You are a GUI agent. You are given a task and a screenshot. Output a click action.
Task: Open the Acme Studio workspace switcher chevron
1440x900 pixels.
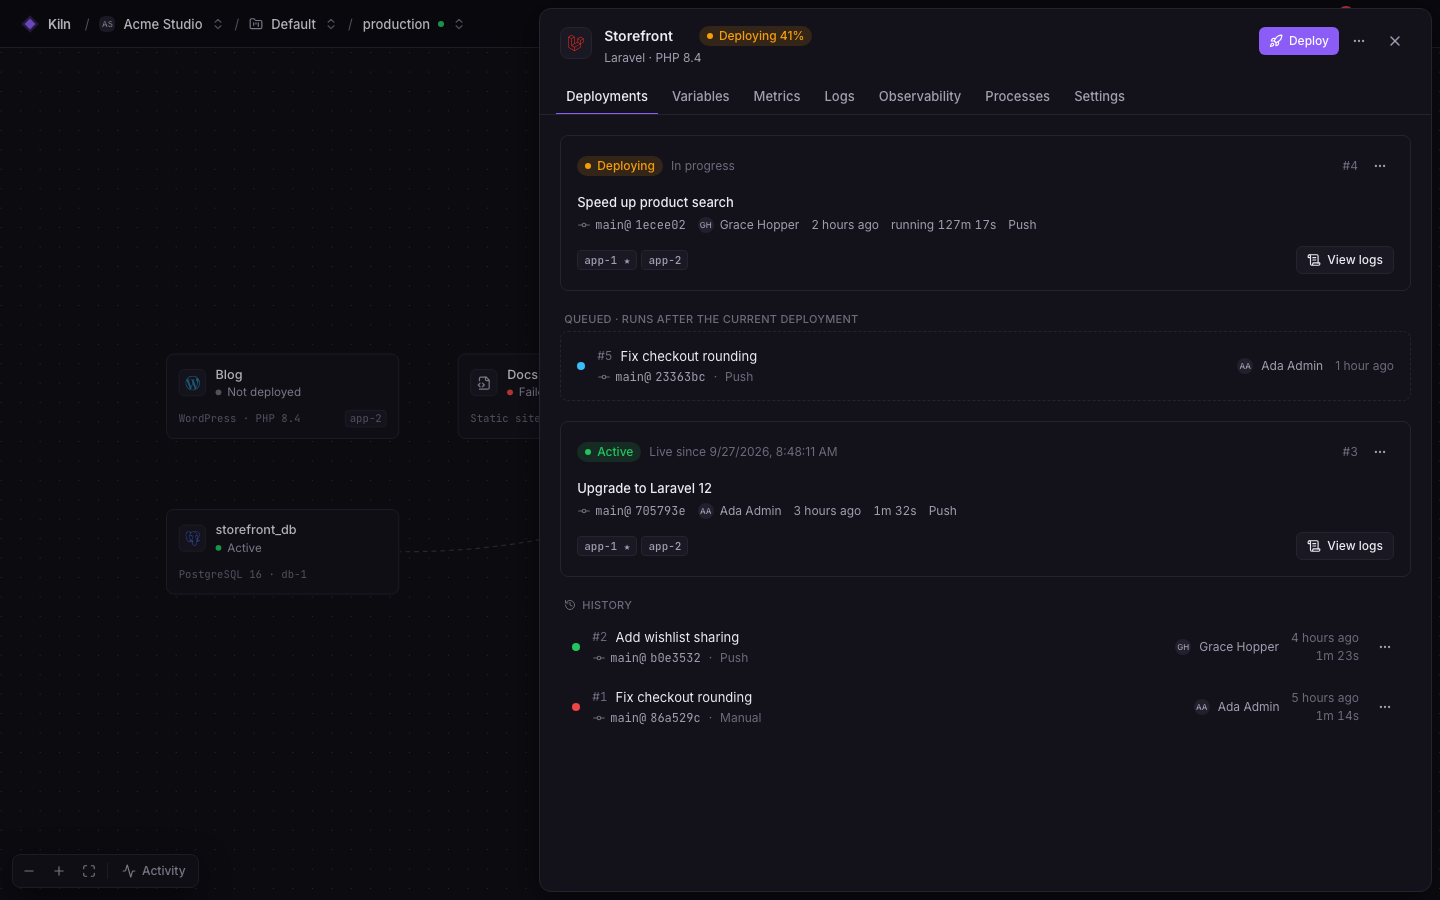[x=218, y=24]
